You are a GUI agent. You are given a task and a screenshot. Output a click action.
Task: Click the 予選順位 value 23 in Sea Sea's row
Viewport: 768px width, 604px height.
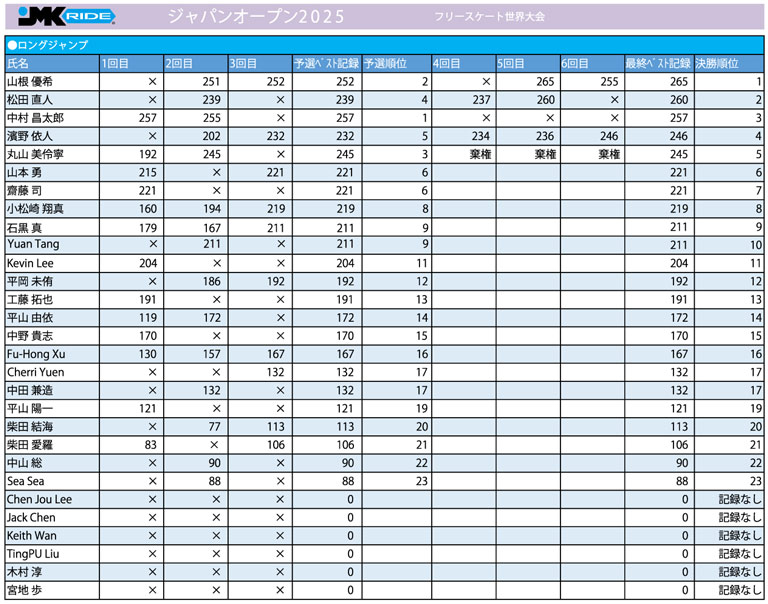point(422,481)
